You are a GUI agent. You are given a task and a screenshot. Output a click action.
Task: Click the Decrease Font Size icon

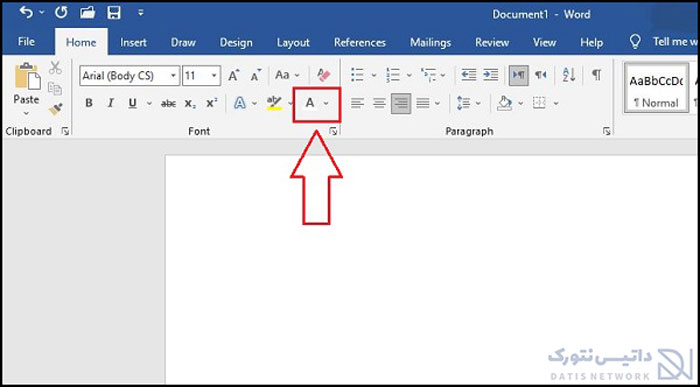(x=256, y=75)
